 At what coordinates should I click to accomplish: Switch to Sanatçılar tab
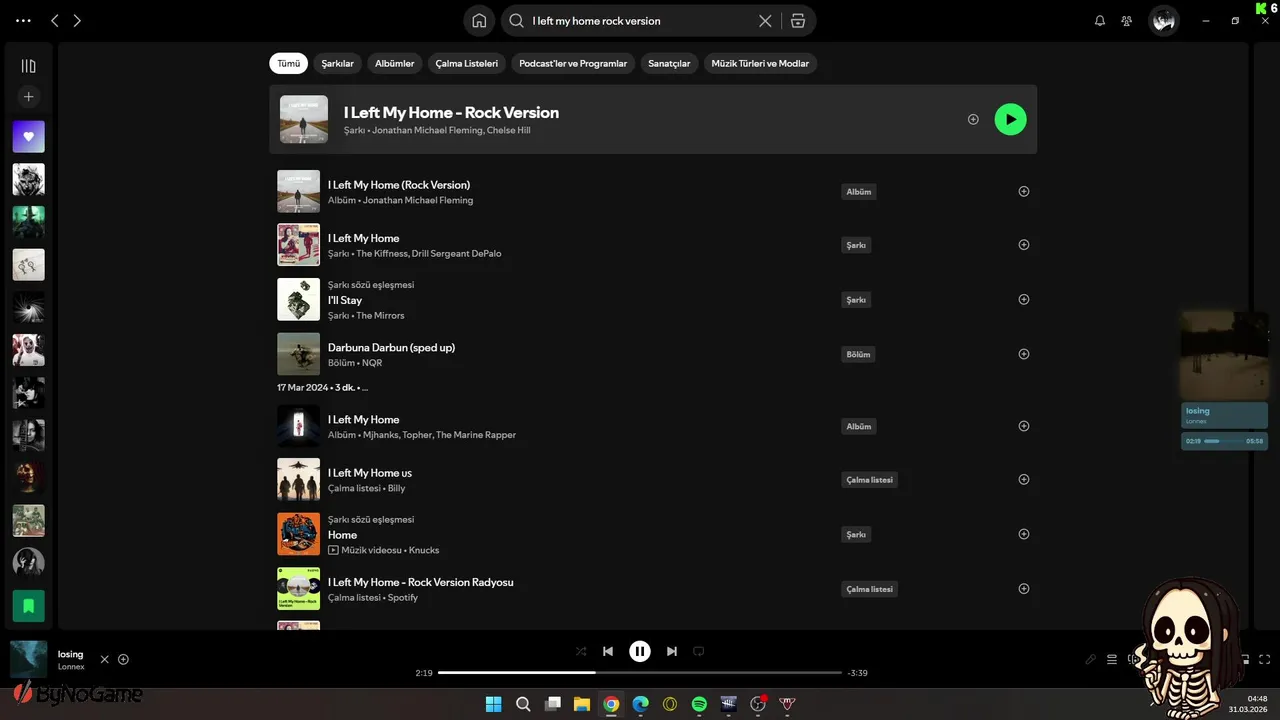[669, 63]
